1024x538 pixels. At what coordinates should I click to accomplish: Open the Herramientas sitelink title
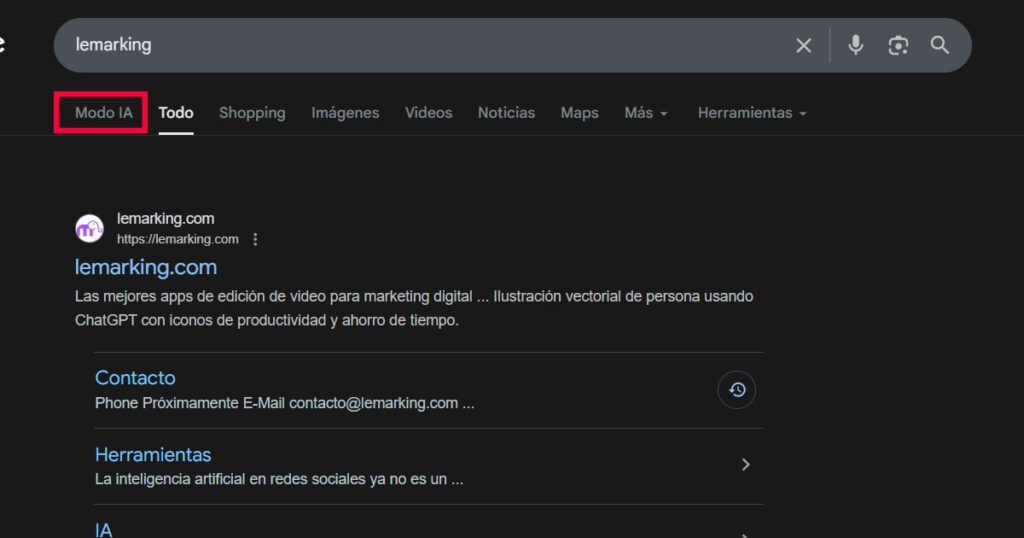pos(153,454)
